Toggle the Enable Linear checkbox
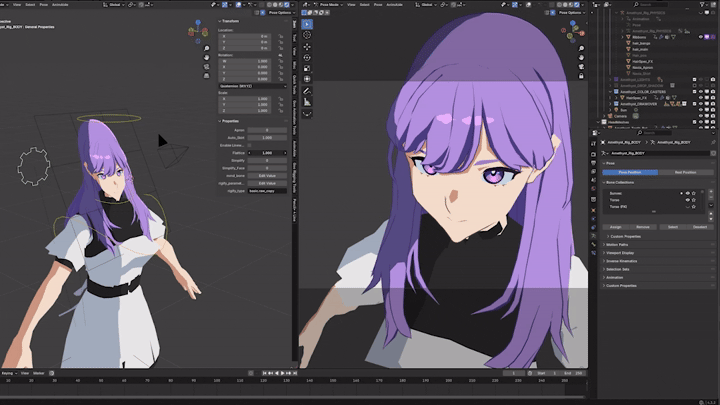Screen dimensions: 720x405 point(249,146)
